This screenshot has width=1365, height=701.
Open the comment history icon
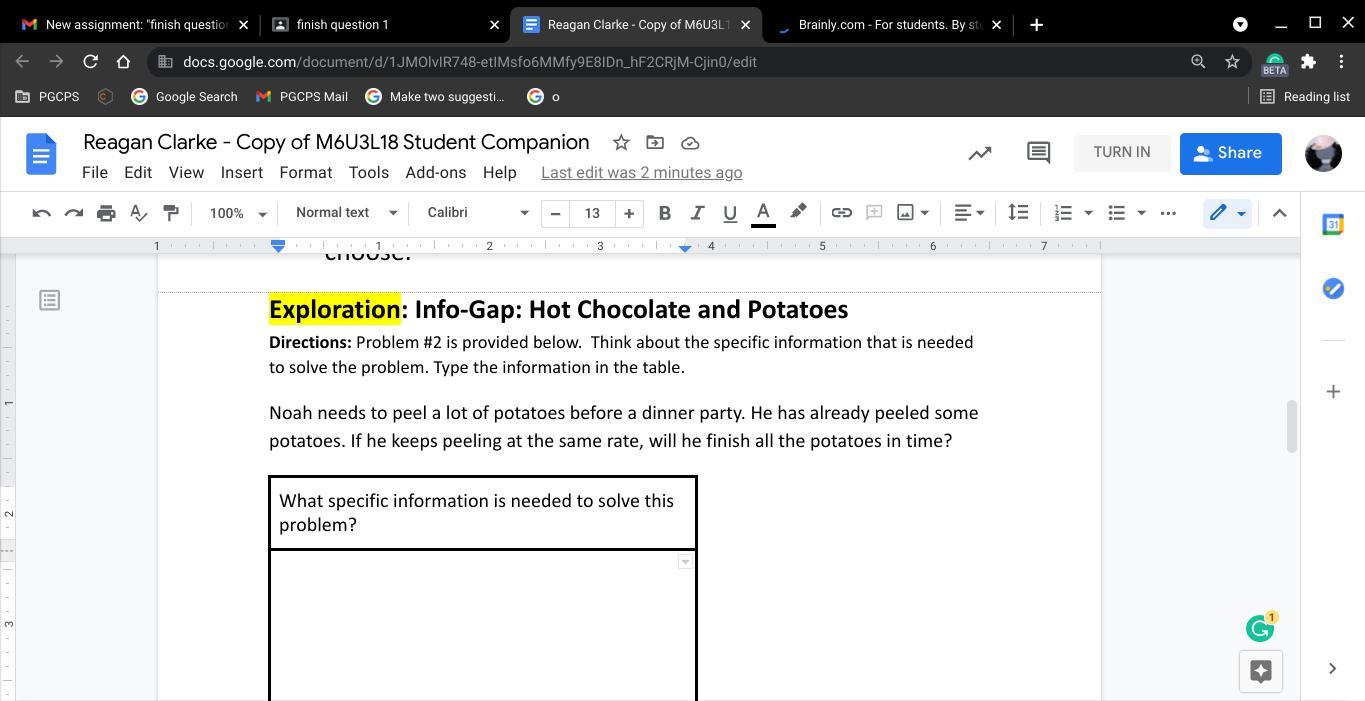coord(1038,153)
